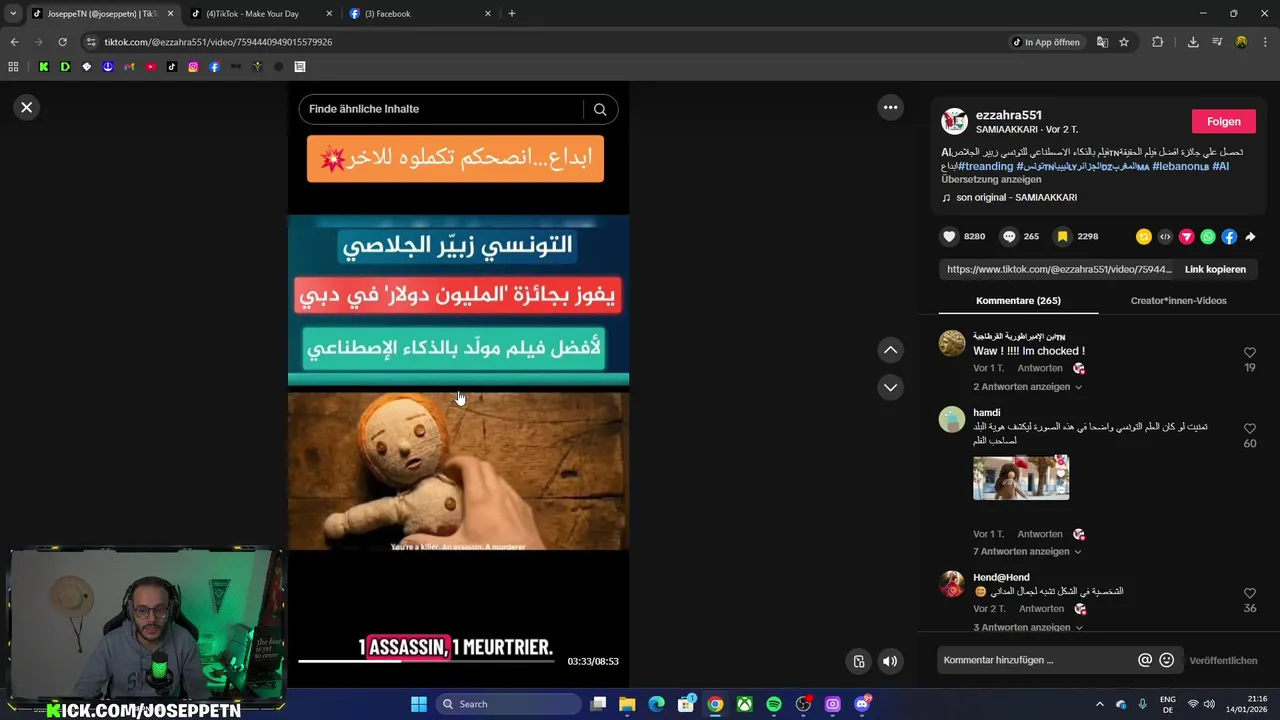Expand '3 Antworten anzeigen' replies
This screenshot has width=1280, height=720.
pos(1027,627)
